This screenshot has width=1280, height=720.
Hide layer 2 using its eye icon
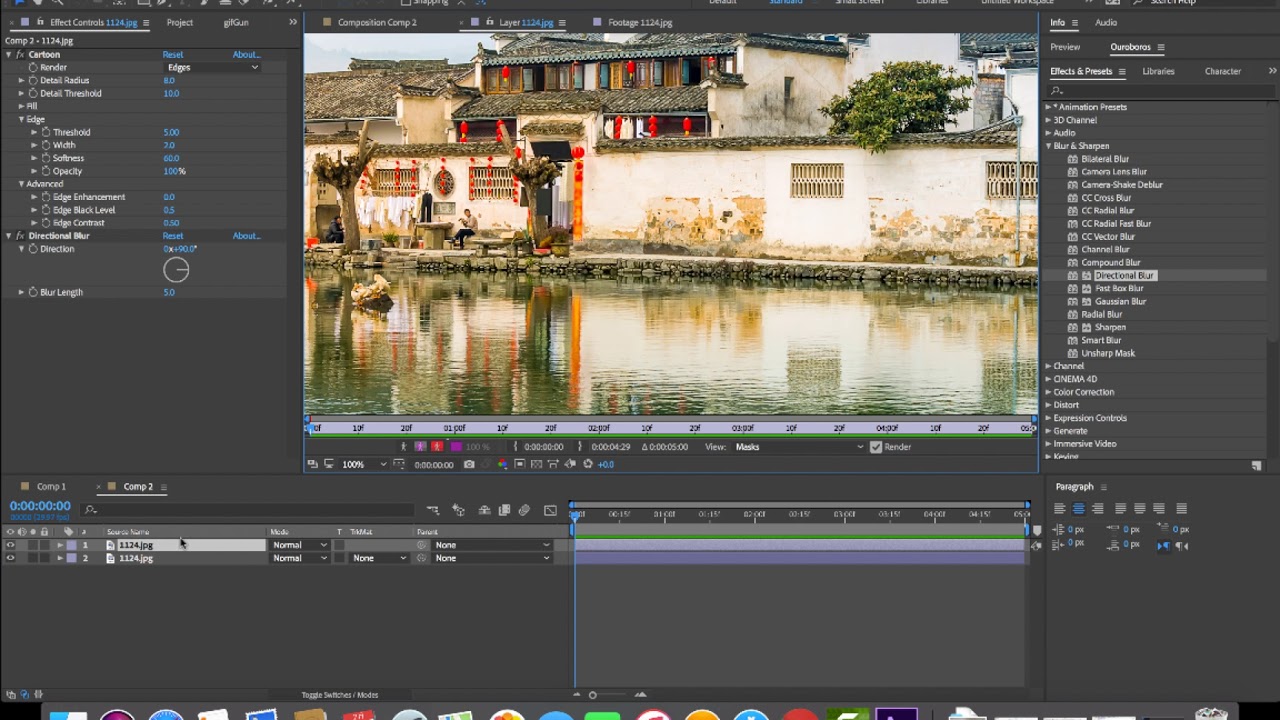click(x=10, y=558)
